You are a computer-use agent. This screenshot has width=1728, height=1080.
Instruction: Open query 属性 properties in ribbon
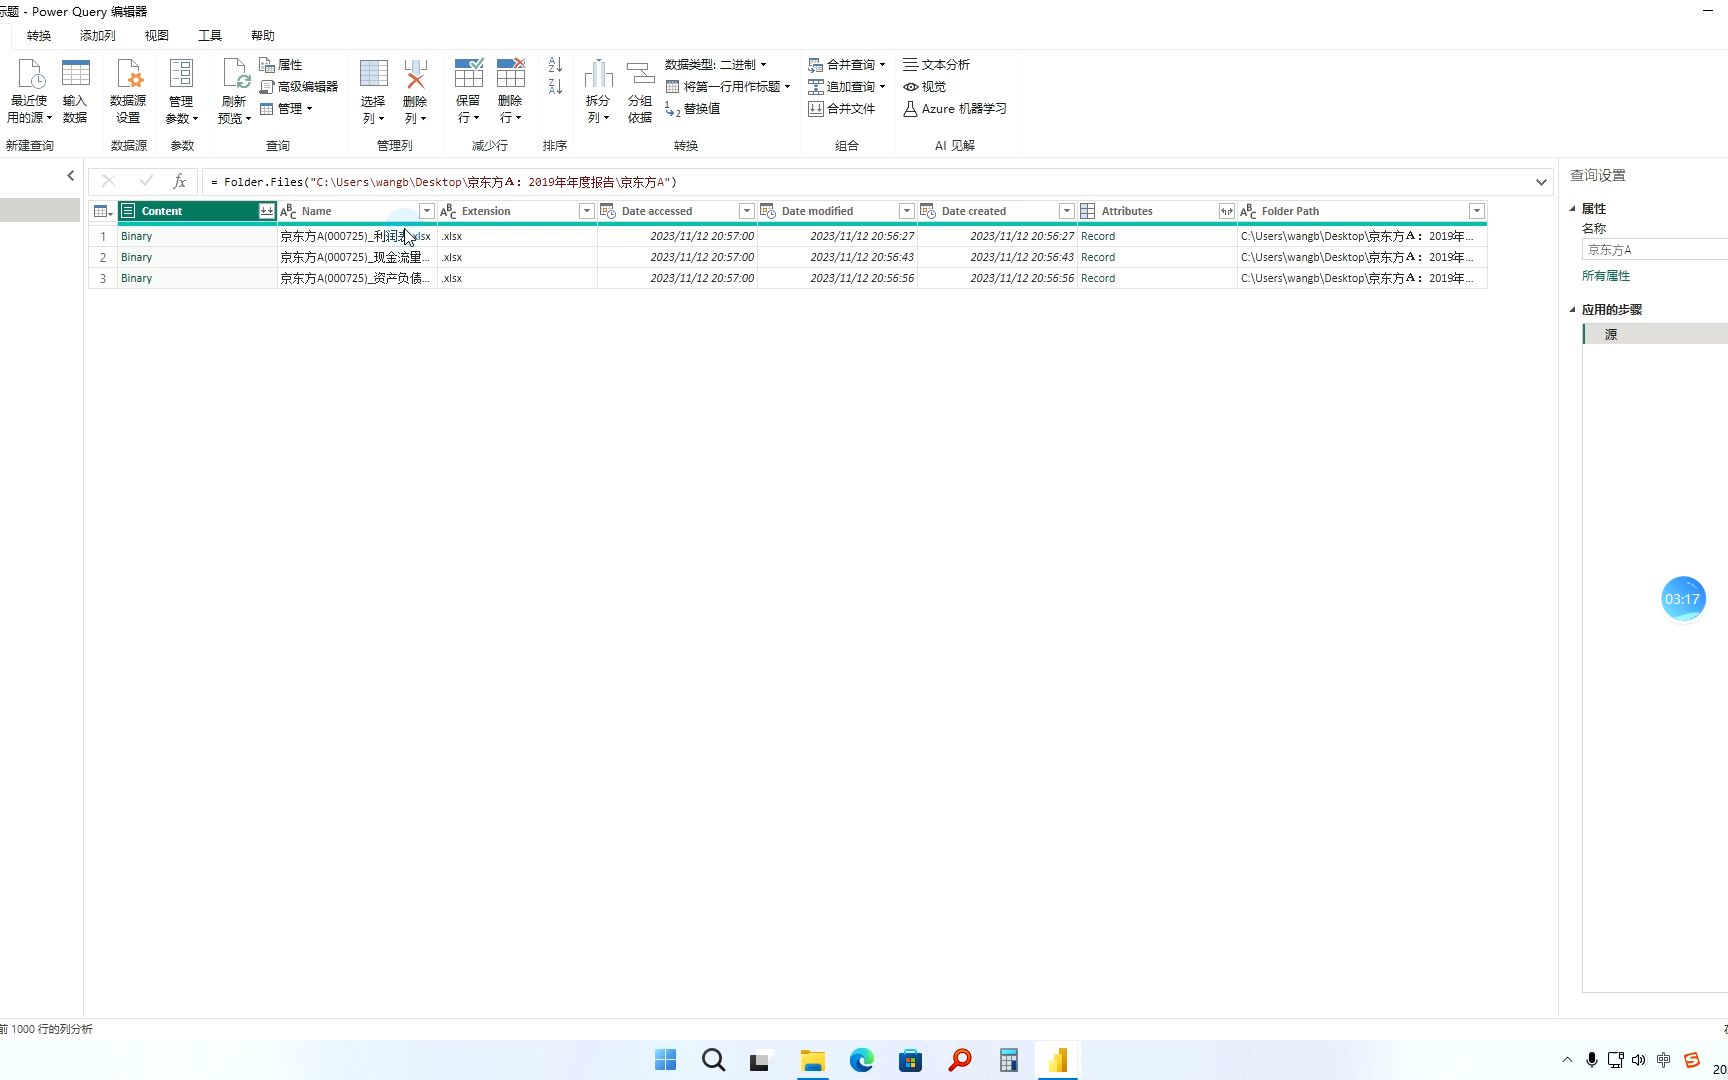coord(281,64)
